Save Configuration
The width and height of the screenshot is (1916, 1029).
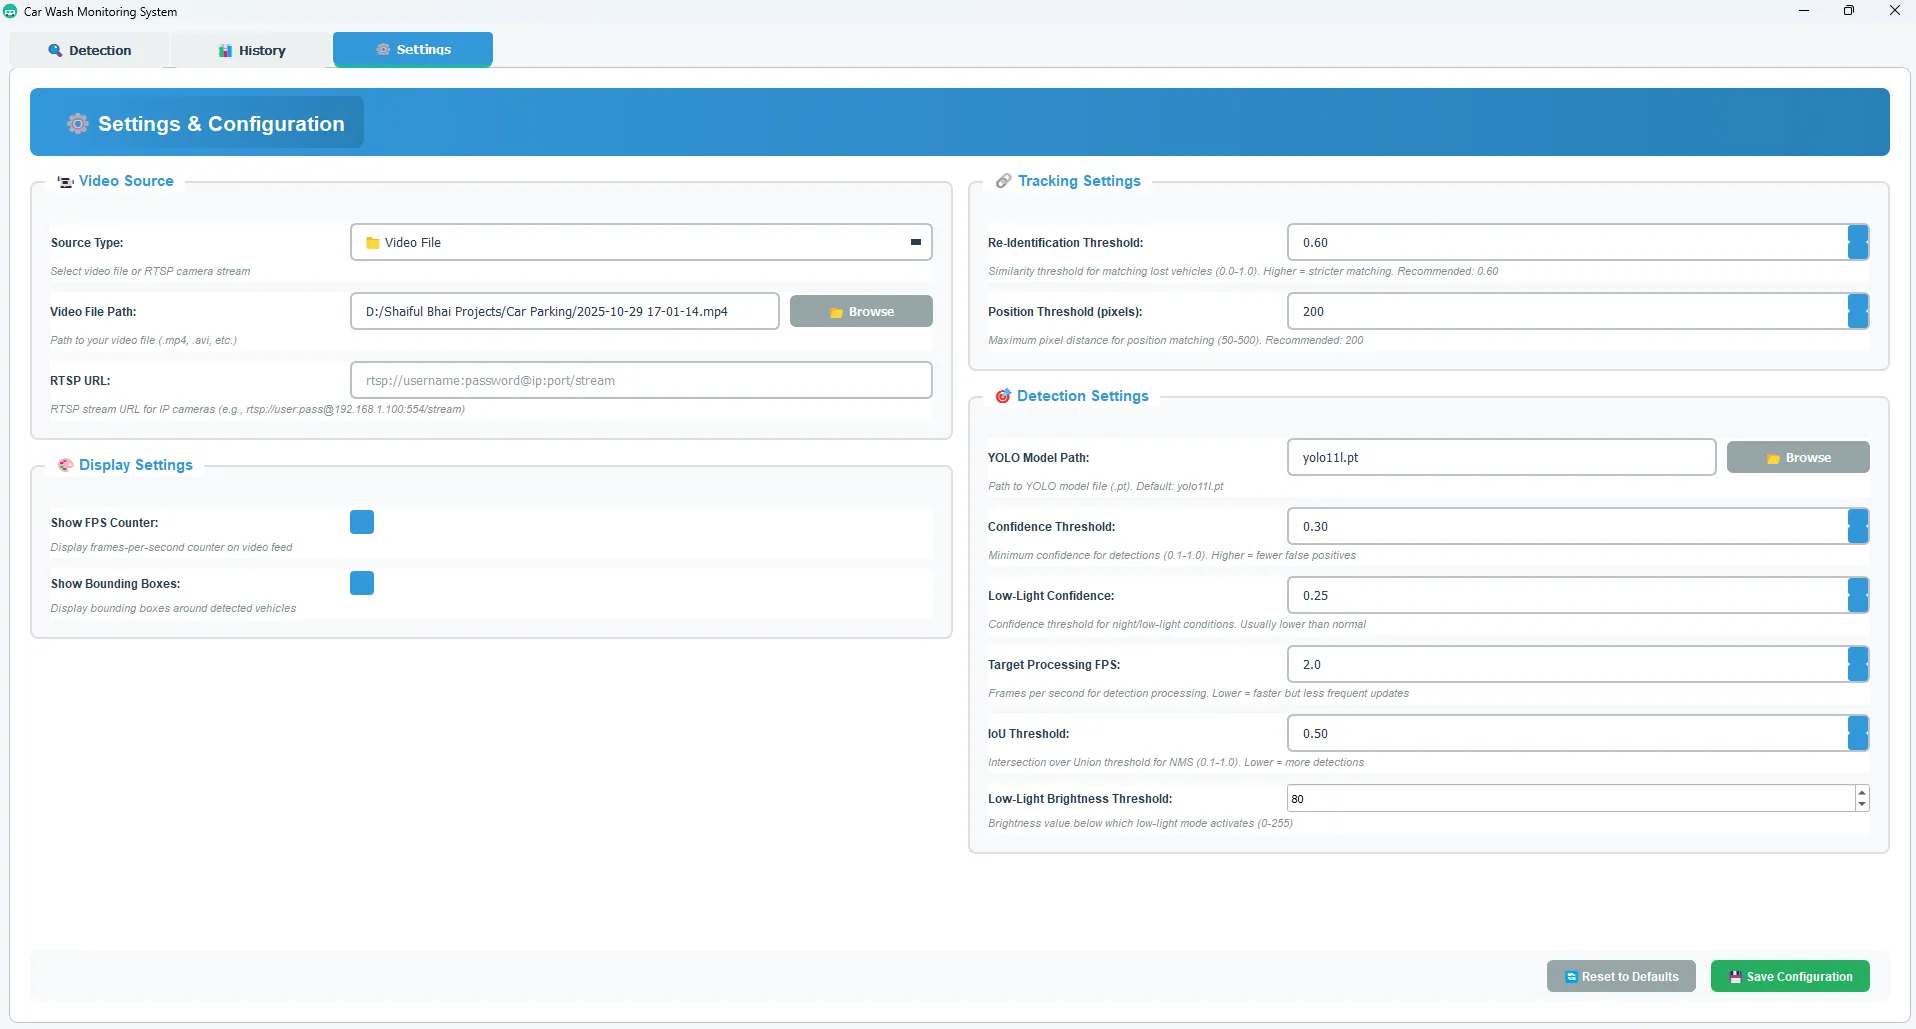coord(1790,976)
